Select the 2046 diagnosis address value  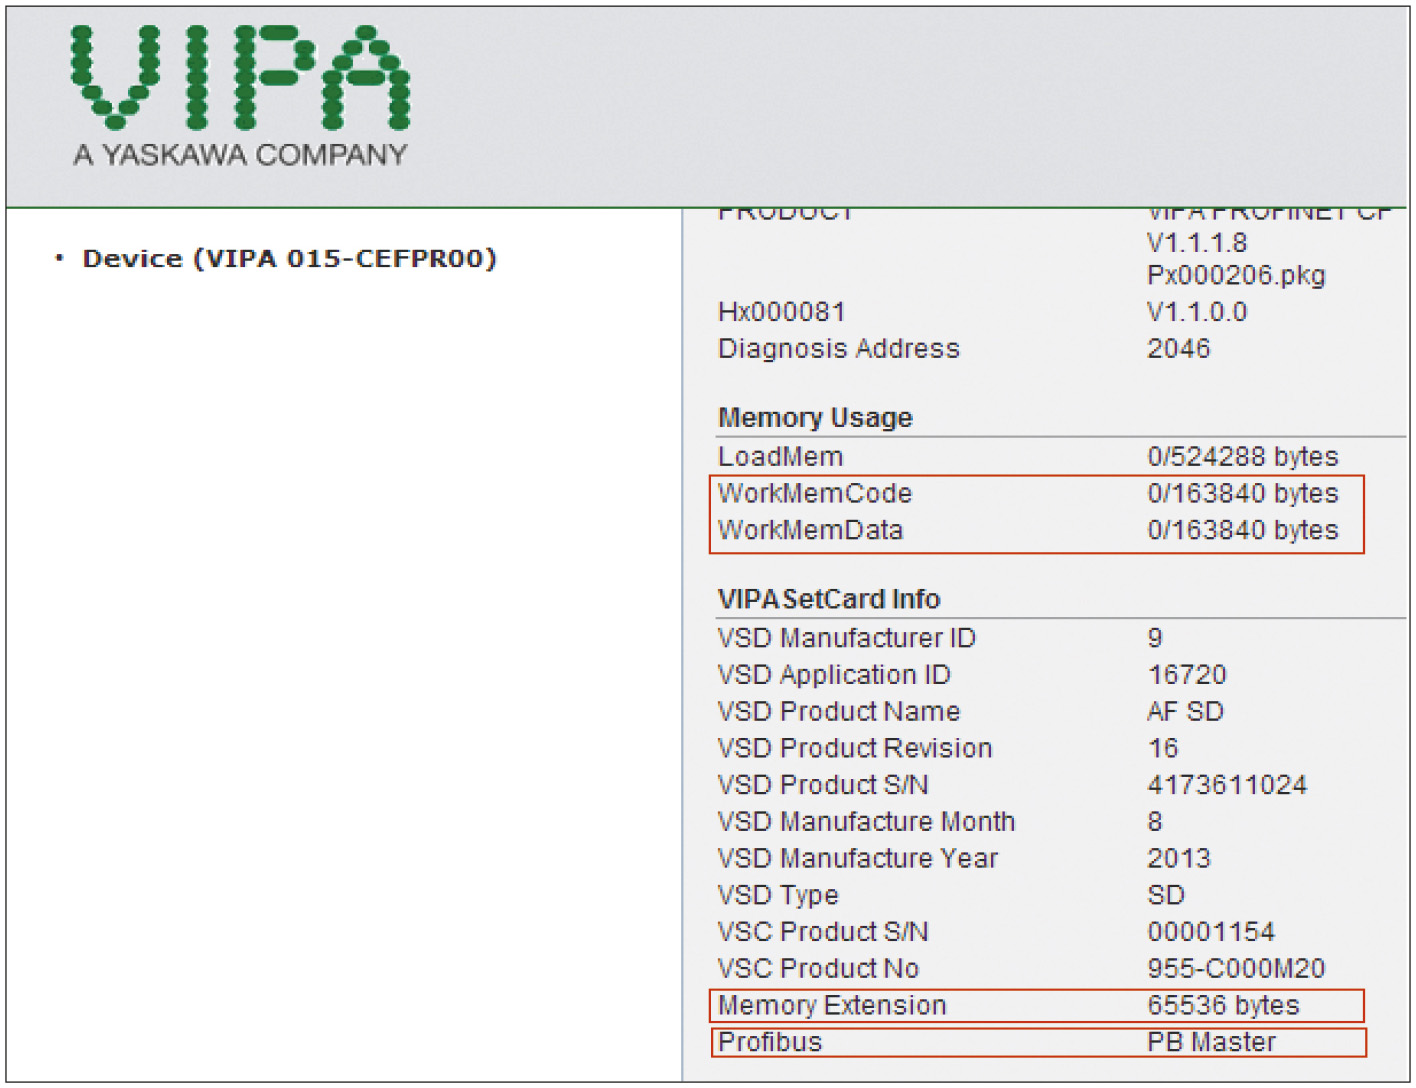(x=1179, y=349)
